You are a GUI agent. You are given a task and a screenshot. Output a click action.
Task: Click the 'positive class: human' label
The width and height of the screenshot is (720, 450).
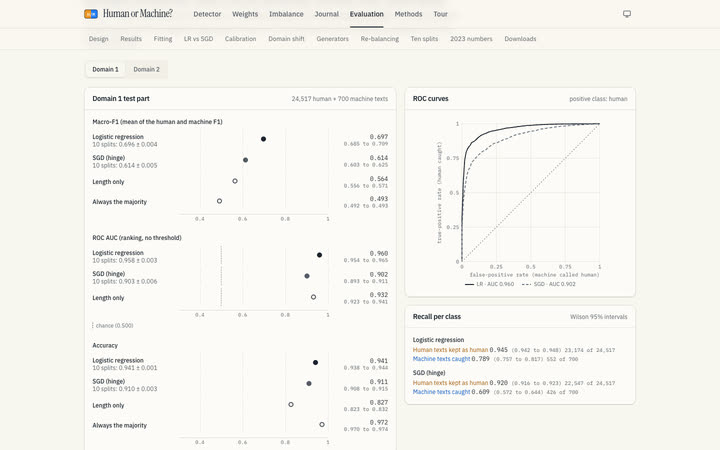coord(598,99)
